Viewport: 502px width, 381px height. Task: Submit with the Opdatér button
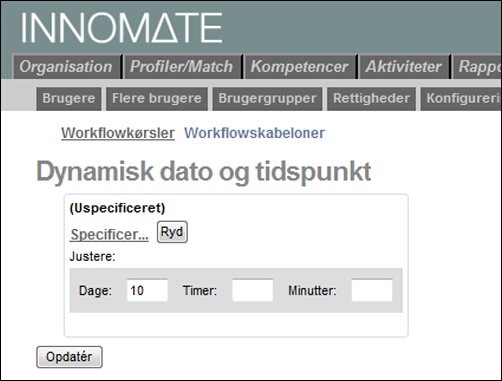[69, 357]
